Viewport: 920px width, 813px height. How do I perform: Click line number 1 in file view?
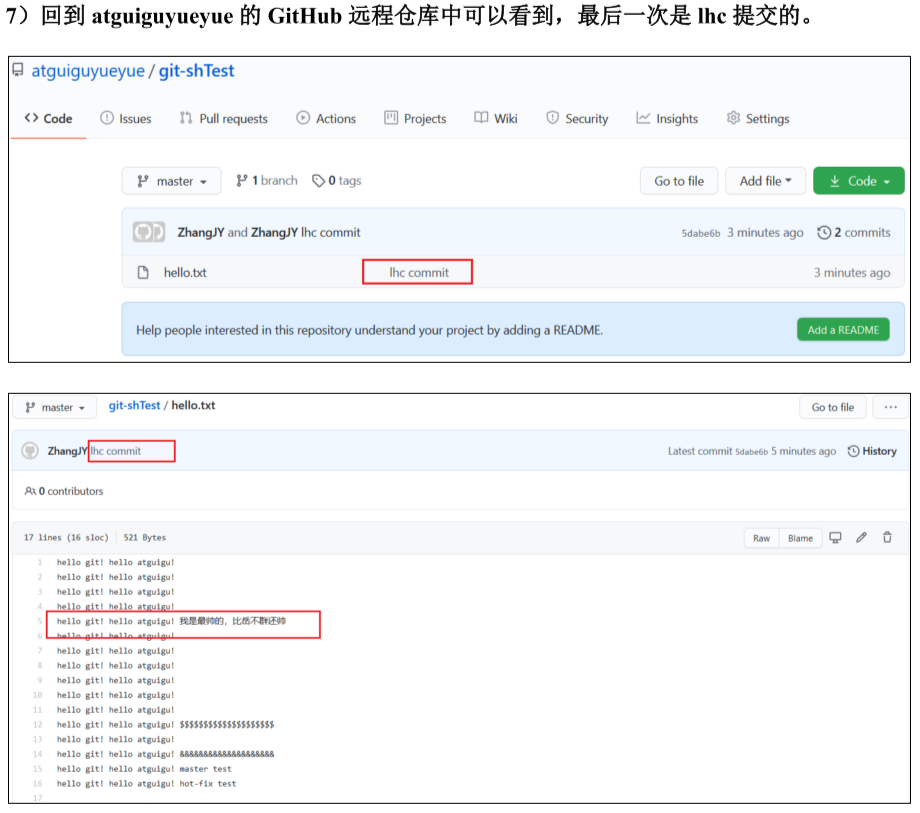pos(40,562)
